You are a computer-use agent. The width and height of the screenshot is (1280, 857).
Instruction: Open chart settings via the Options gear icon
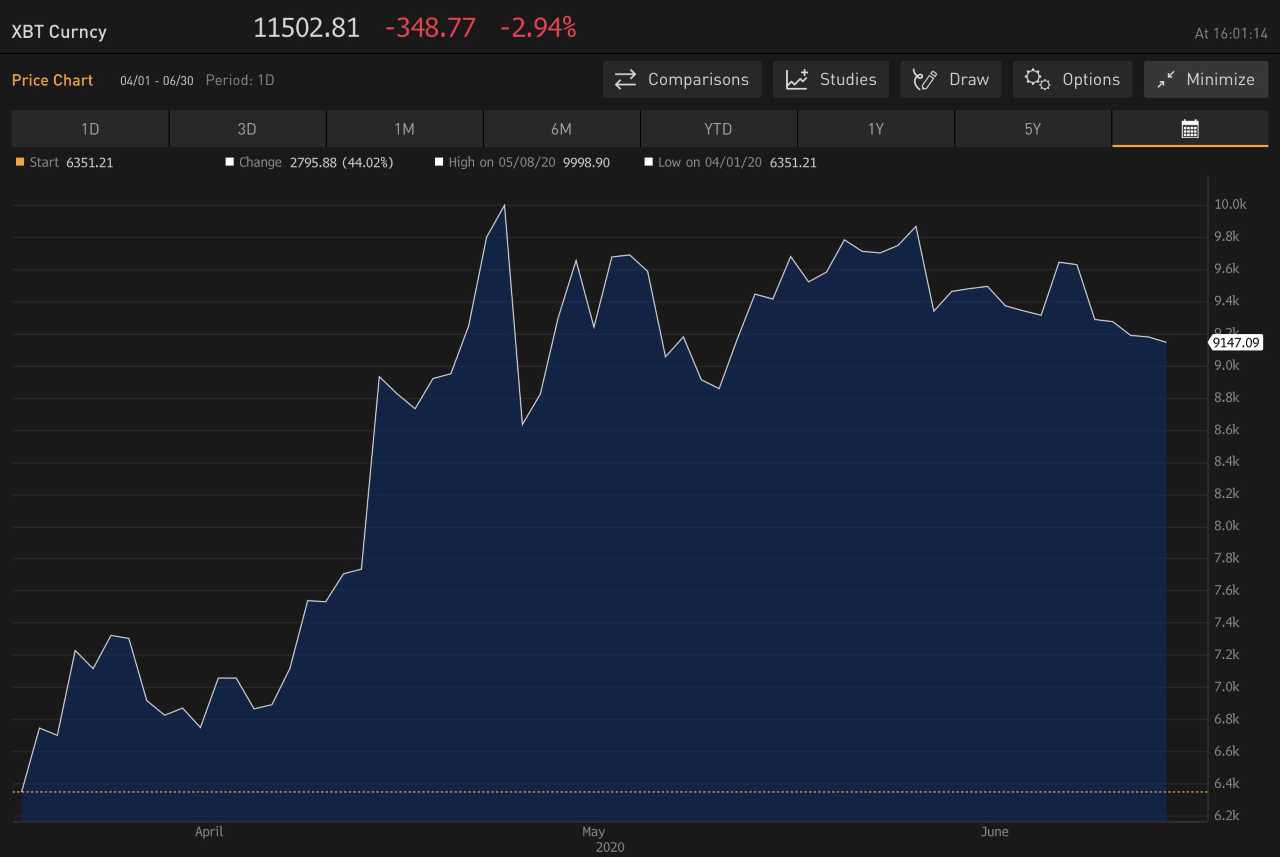coord(1037,79)
